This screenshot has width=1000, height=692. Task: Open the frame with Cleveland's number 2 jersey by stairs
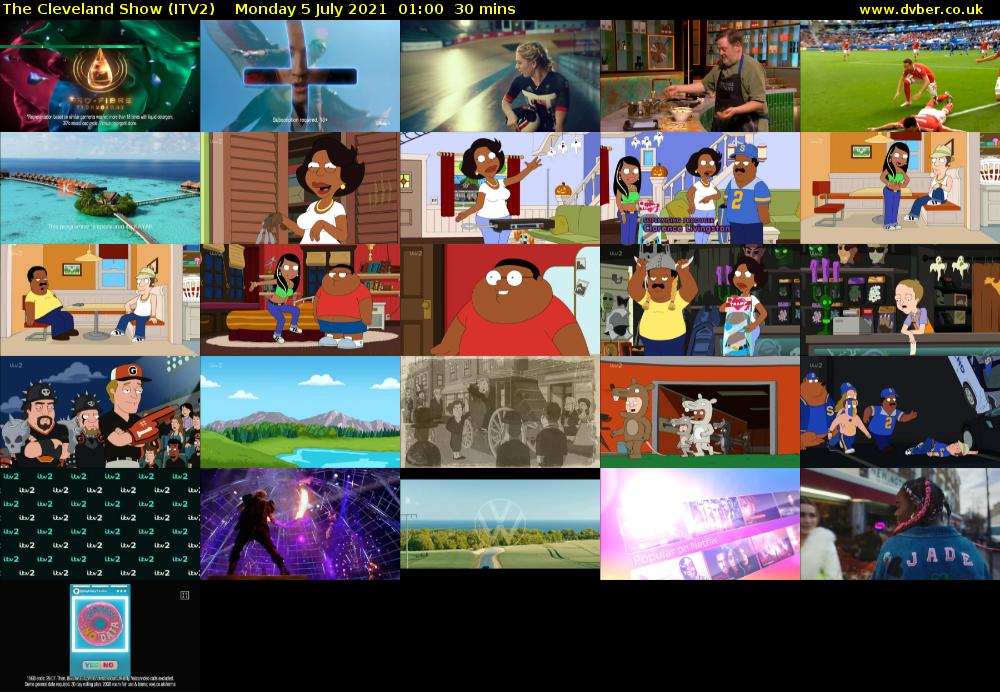click(x=700, y=188)
